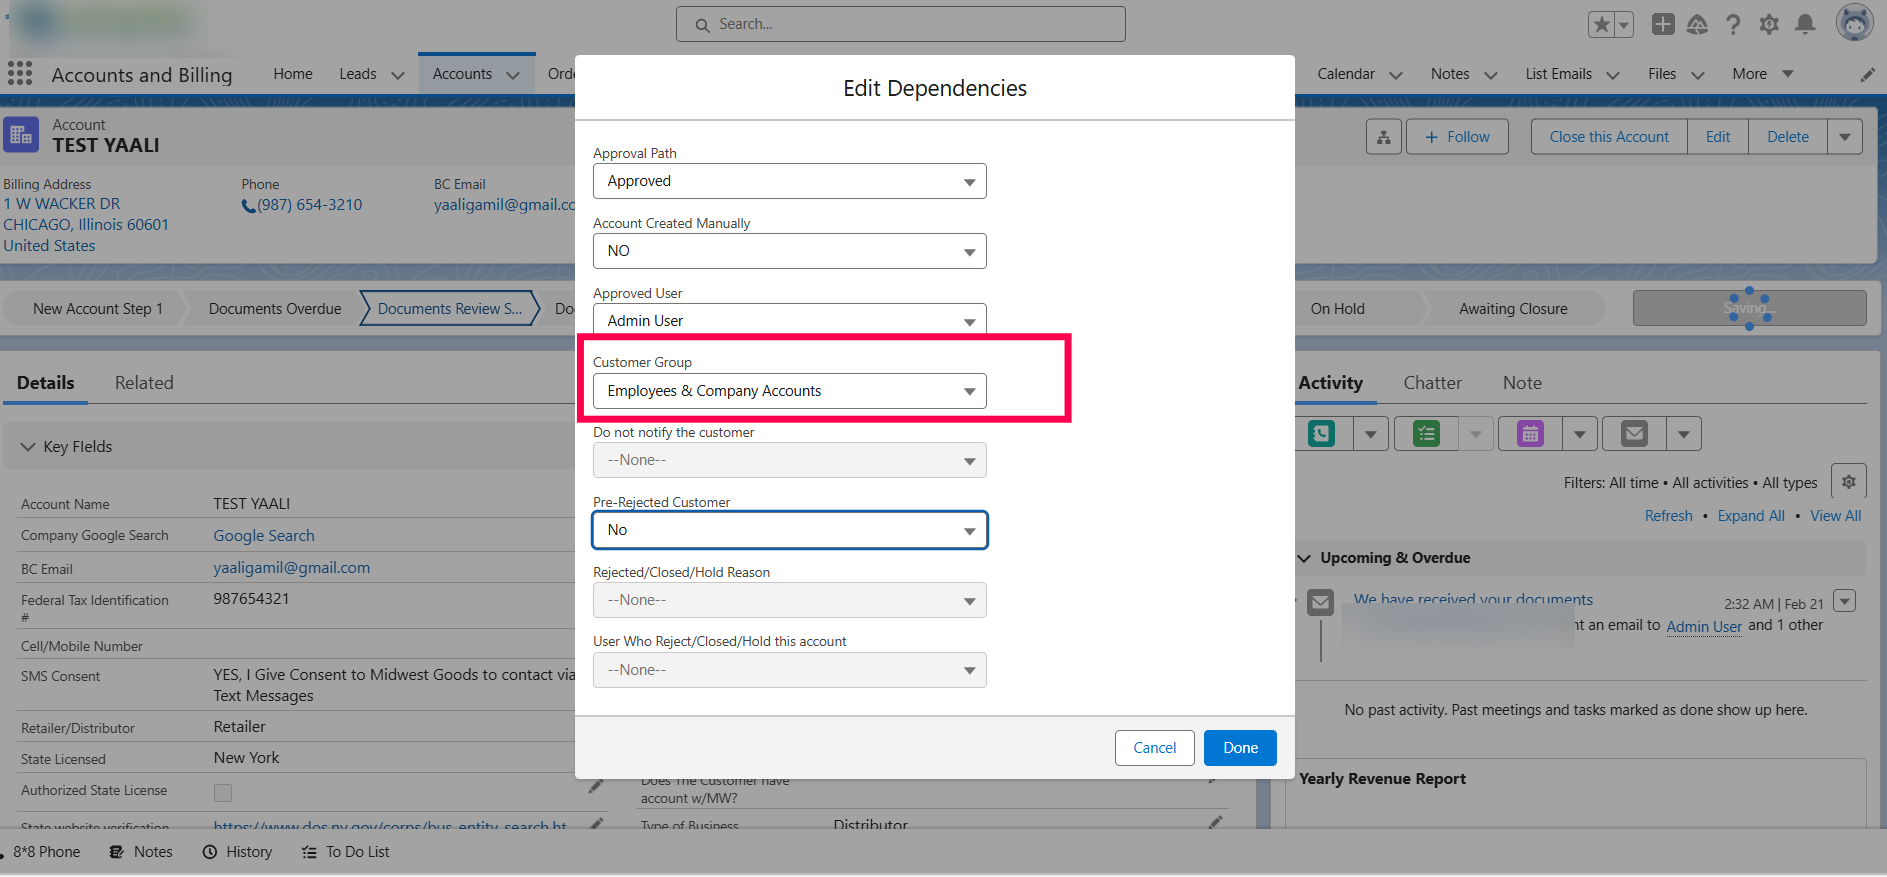Open the To Do List utility
Screen dimensions: 1887x877
click(x=346, y=852)
